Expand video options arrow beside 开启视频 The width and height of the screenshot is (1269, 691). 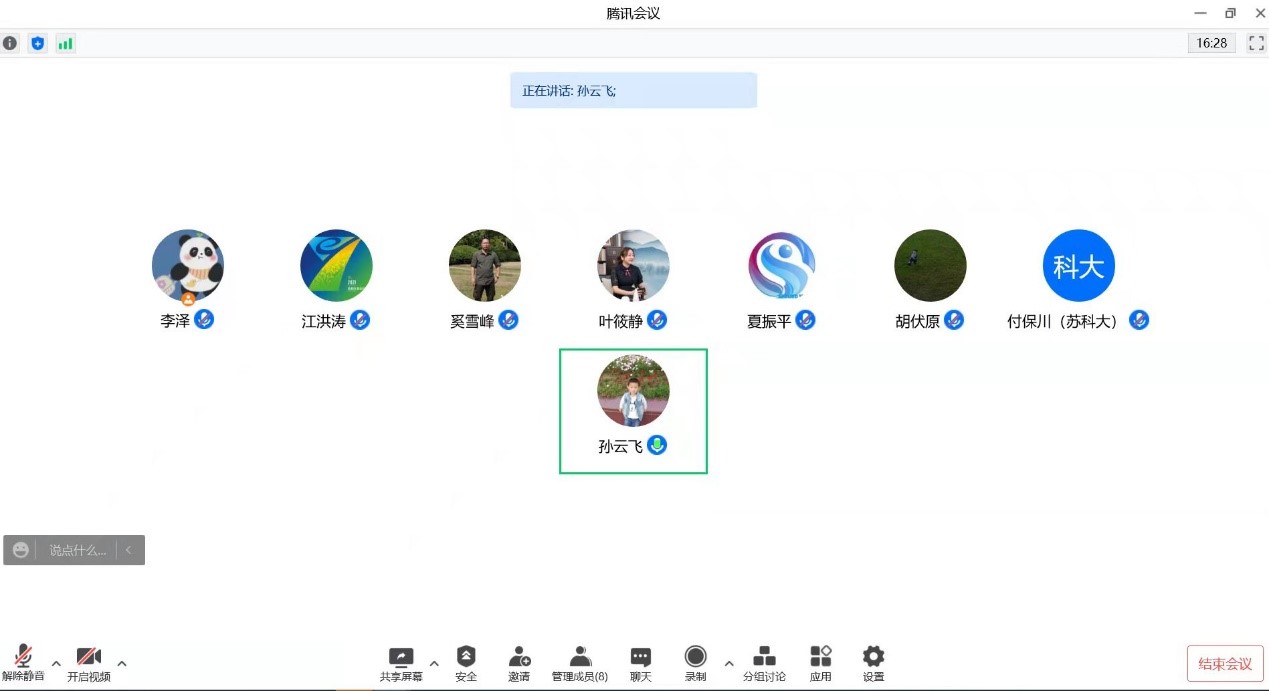122,663
